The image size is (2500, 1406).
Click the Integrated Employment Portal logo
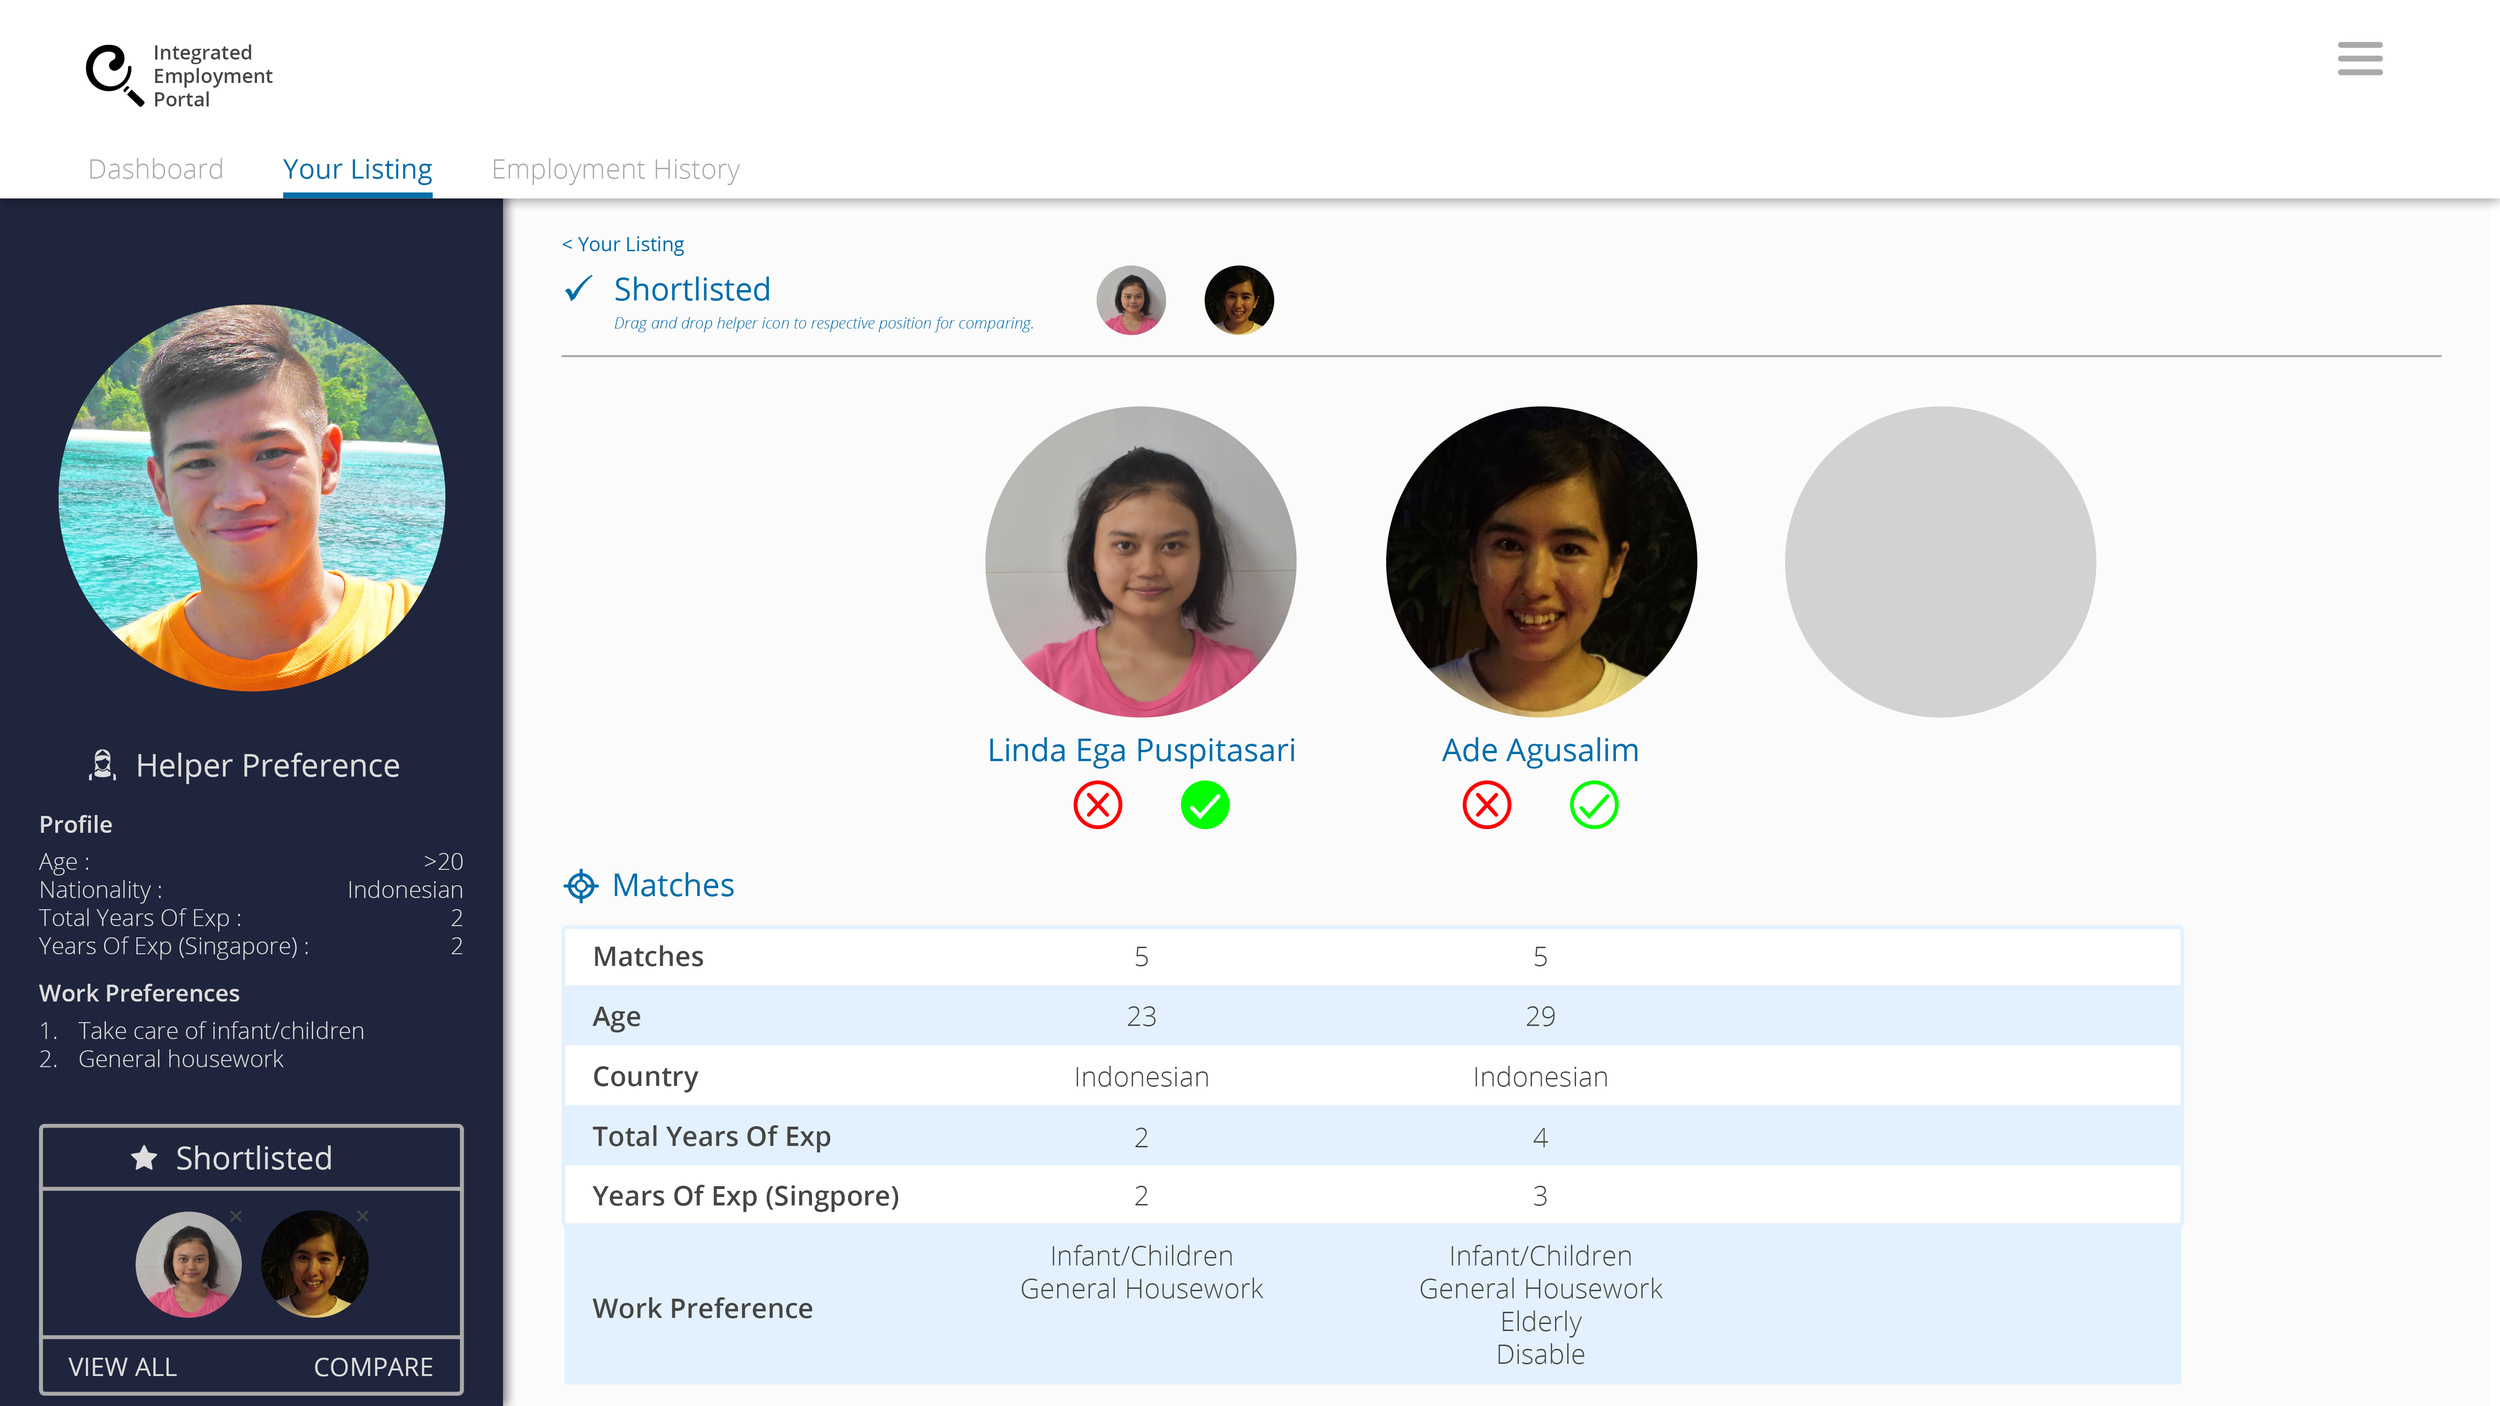click(180, 75)
